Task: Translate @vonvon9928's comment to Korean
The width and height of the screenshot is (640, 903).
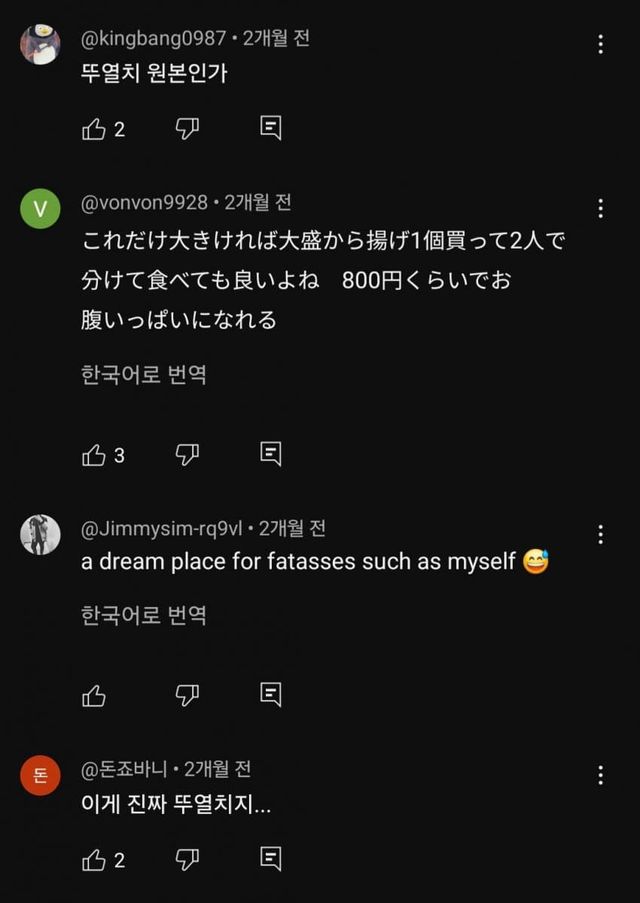Action: (x=144, y=375)
